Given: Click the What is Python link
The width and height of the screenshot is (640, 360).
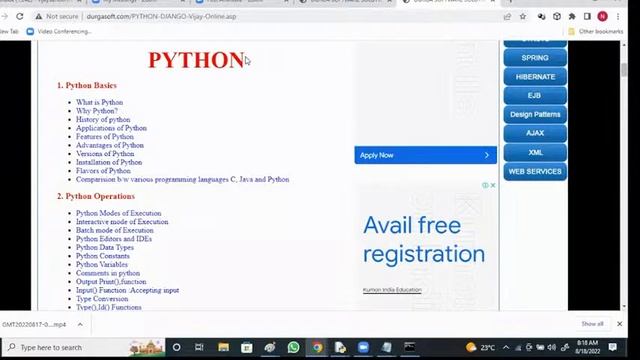Looking at the screenshot, I should 99,102.
